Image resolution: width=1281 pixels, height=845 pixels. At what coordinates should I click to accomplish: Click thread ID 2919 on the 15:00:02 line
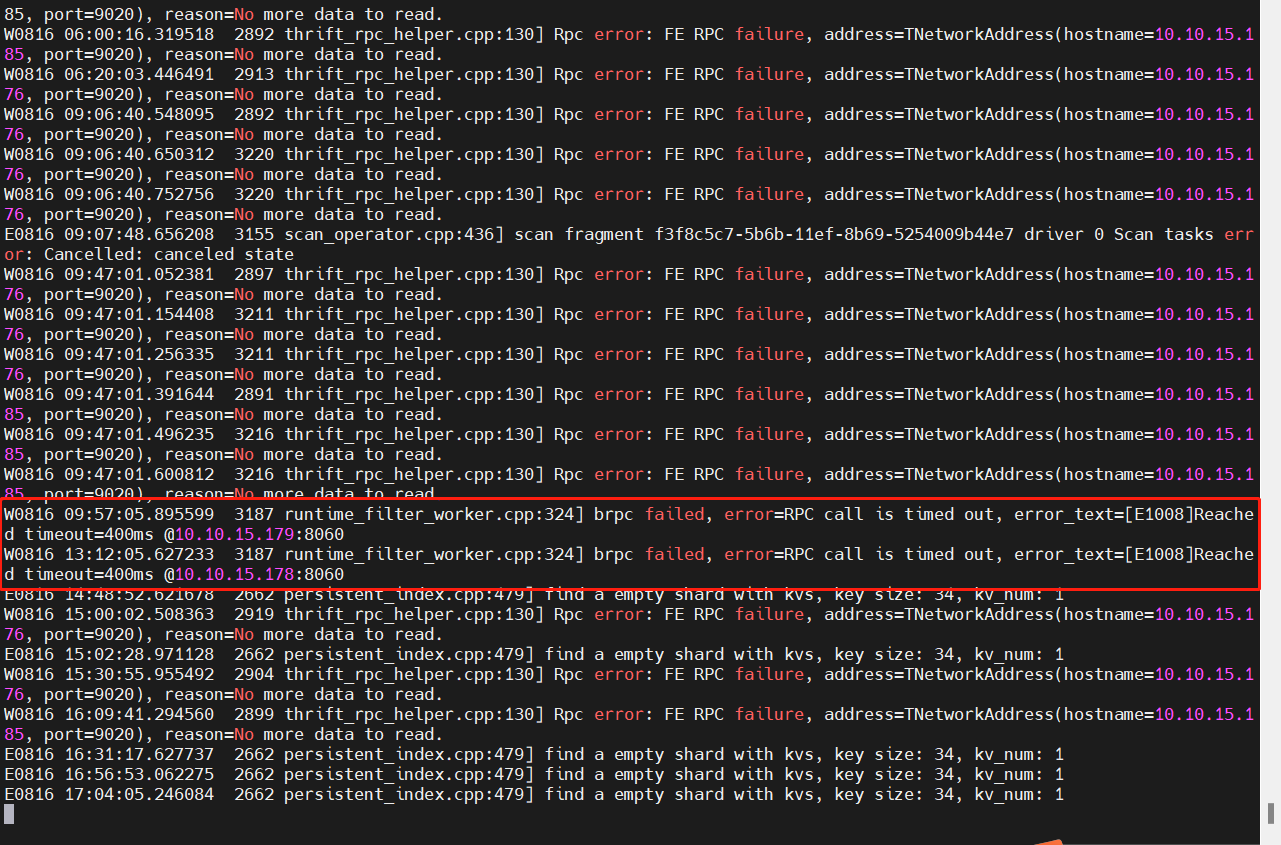click(x=254, y=614)
